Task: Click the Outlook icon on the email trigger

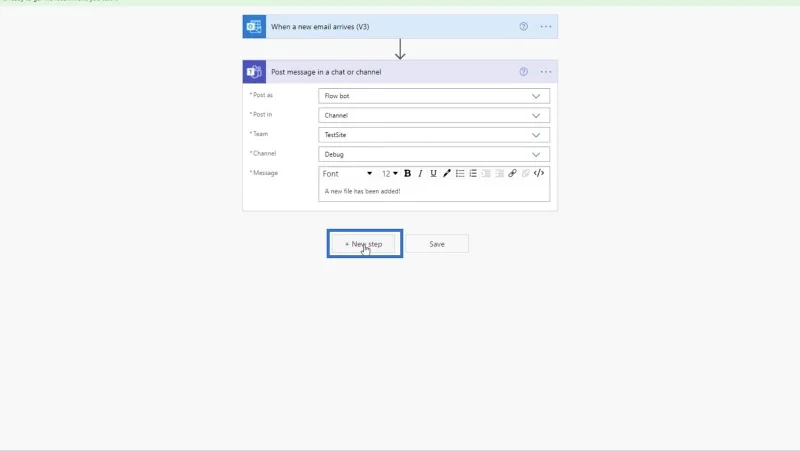Action: click(254, 27)
